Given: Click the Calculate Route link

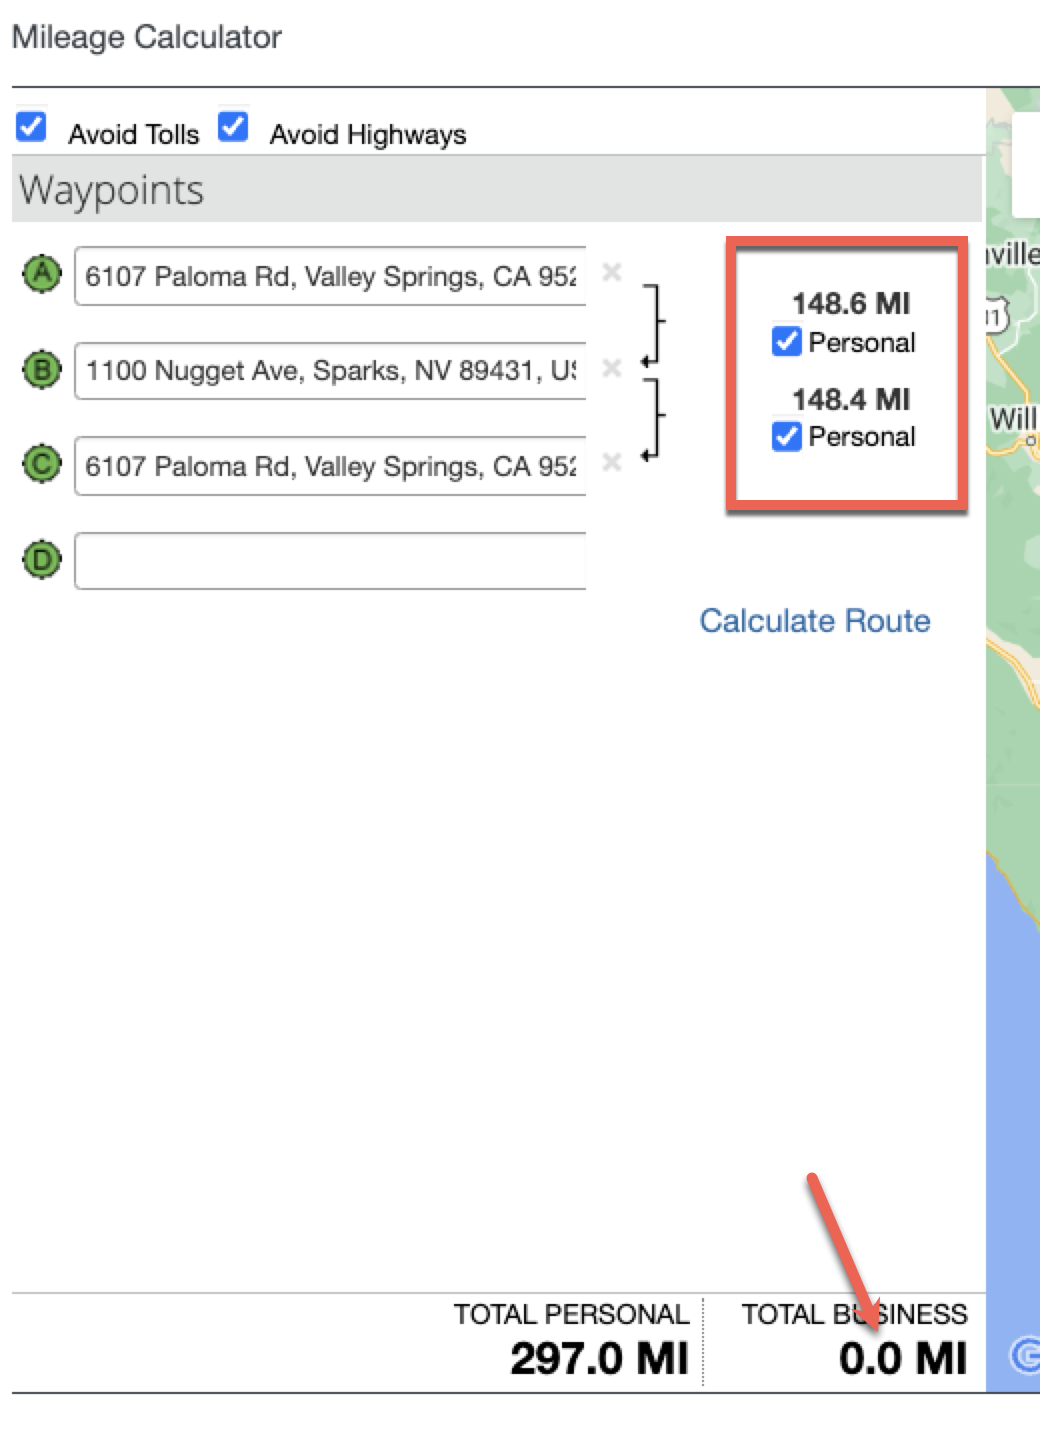Looking at the screenshot, I should (814, 621).
